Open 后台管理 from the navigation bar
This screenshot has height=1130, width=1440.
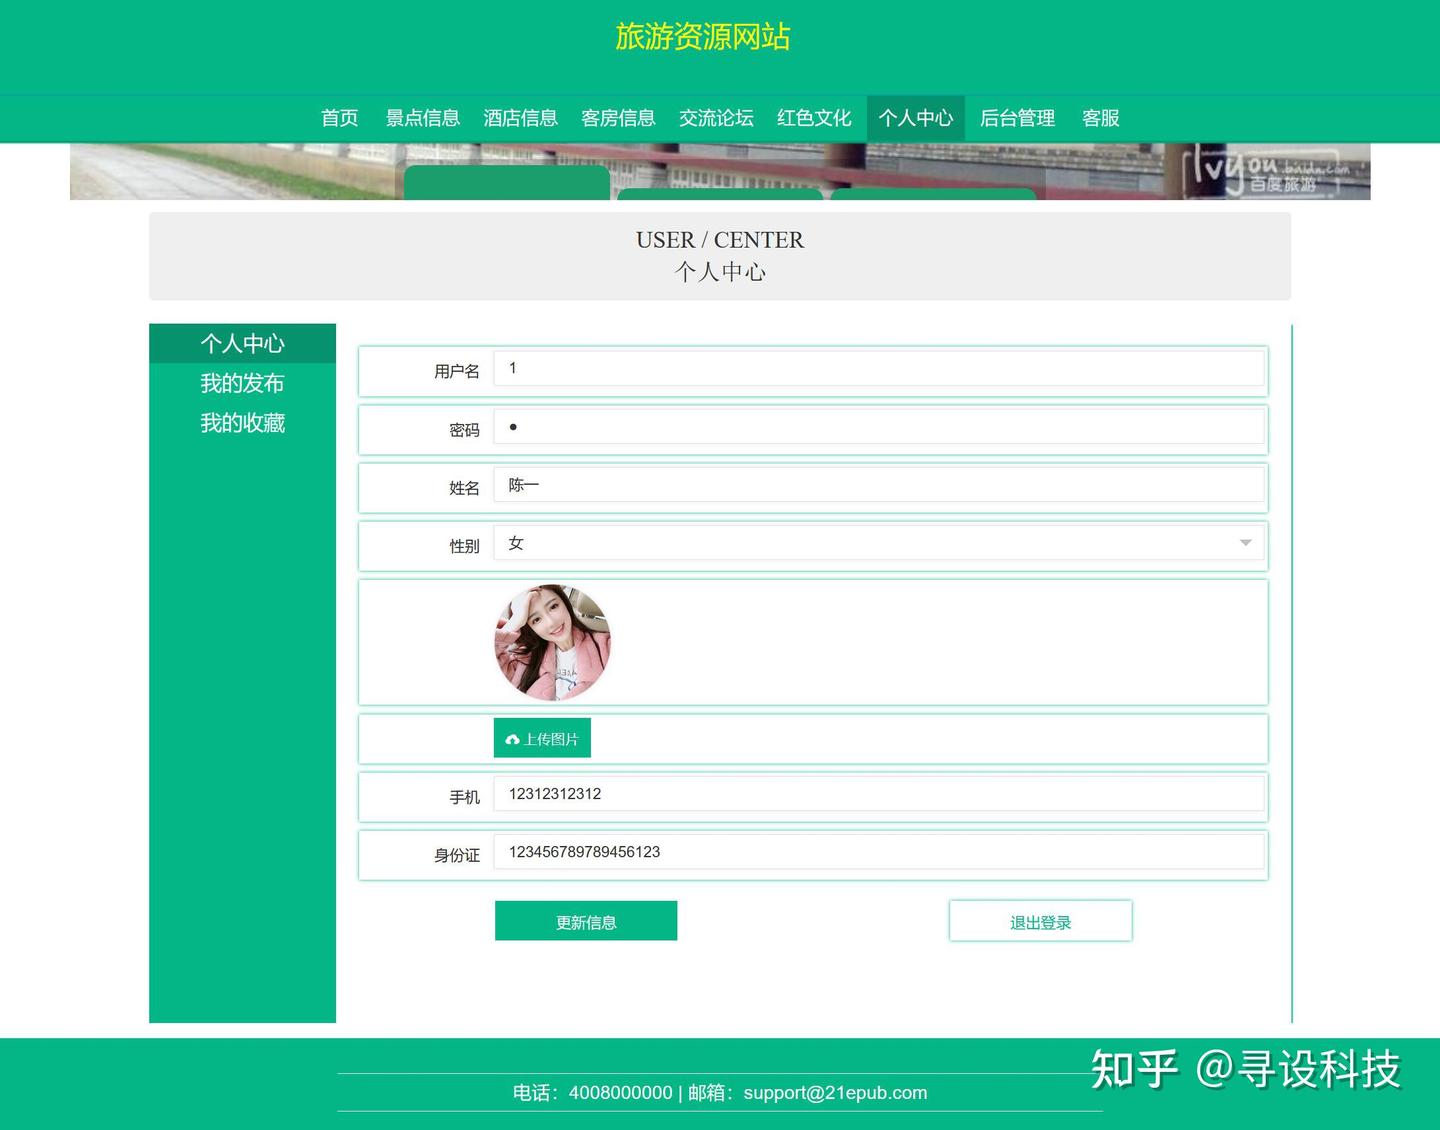coord(1017,118)
